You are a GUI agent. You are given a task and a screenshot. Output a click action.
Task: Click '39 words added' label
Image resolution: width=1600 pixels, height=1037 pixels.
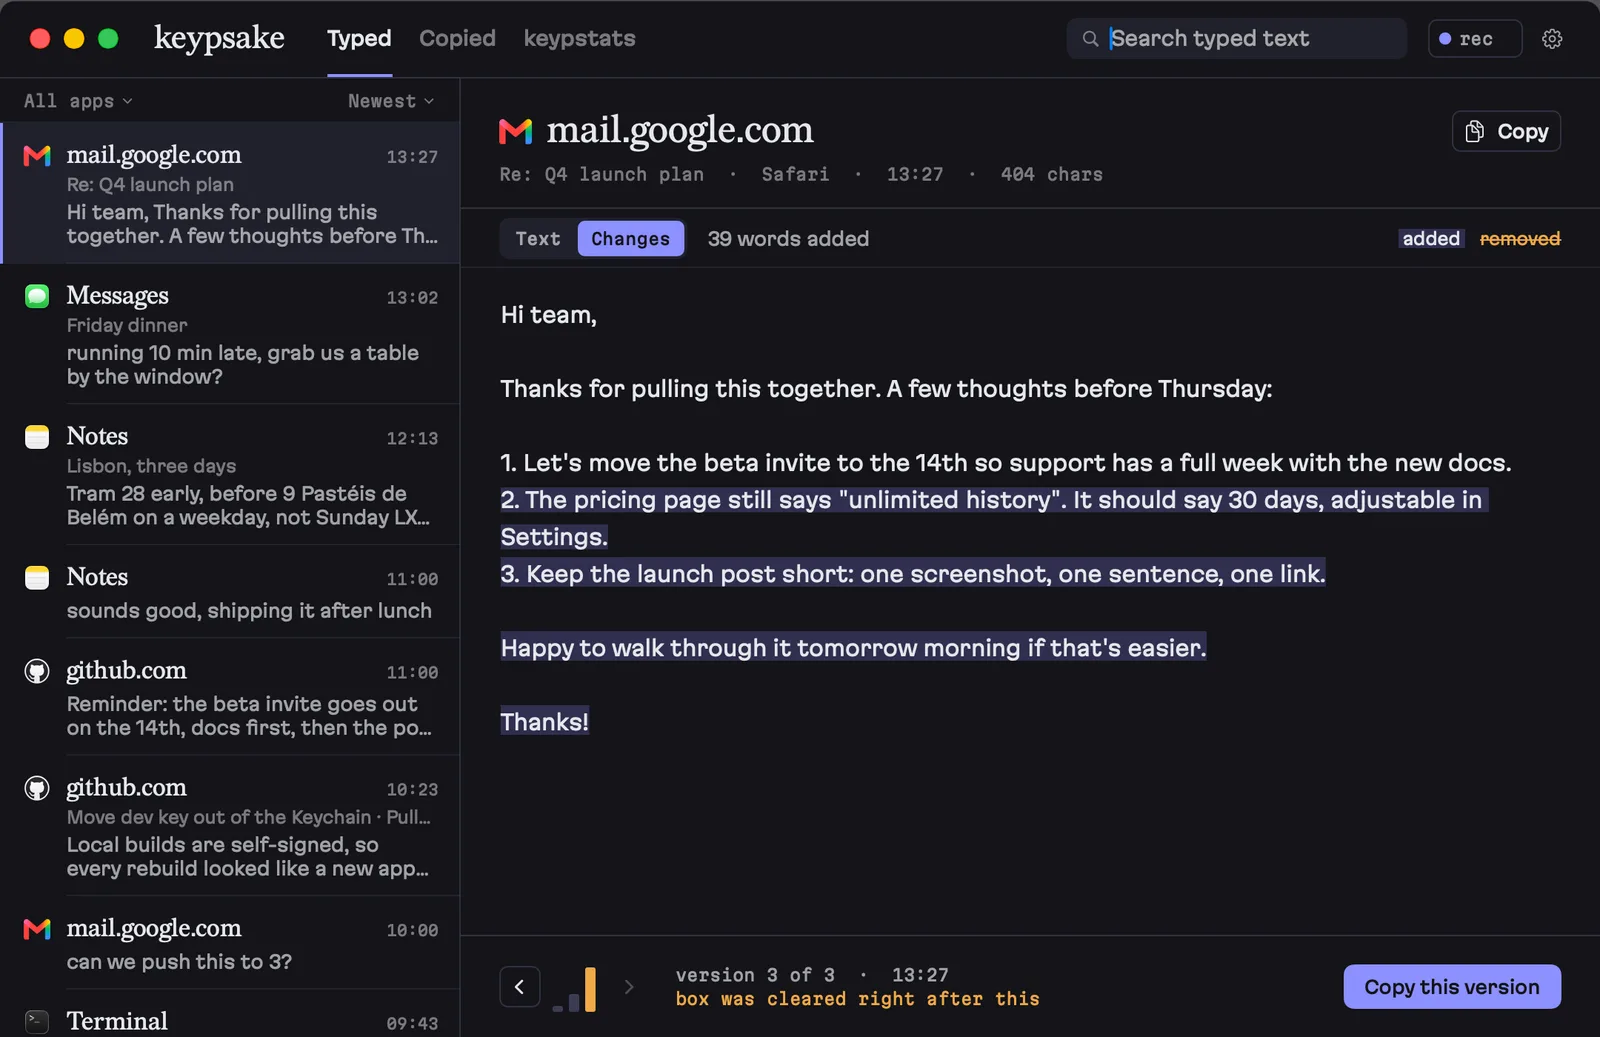pos(788,239)
